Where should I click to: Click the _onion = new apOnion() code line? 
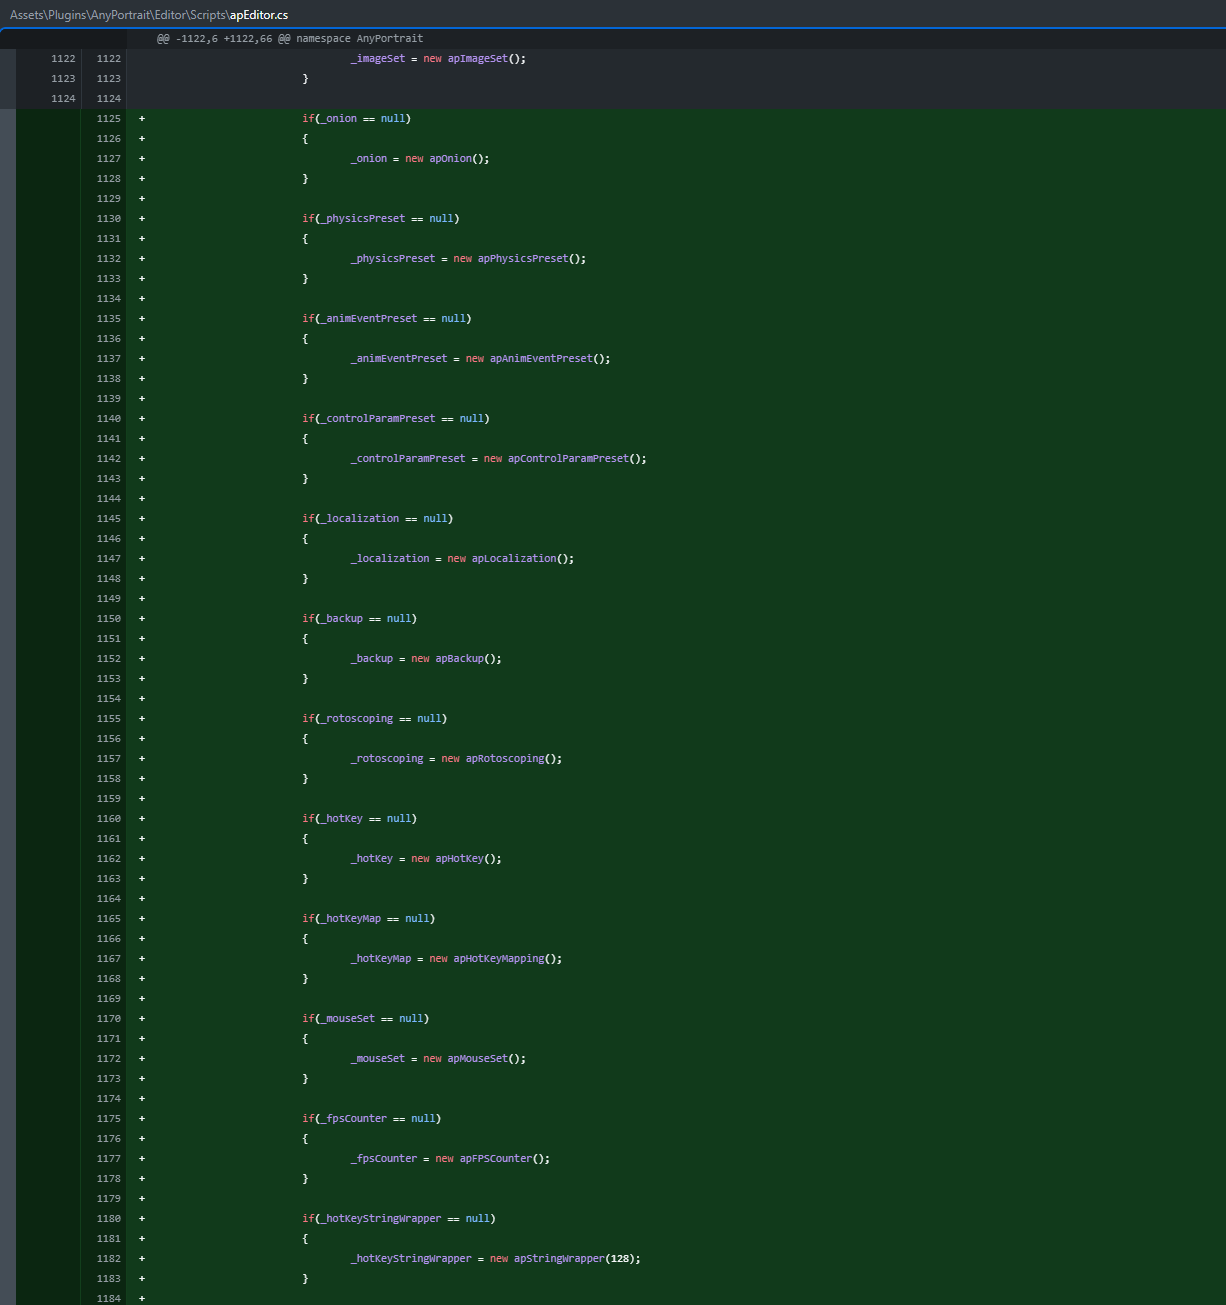[420, 158]
